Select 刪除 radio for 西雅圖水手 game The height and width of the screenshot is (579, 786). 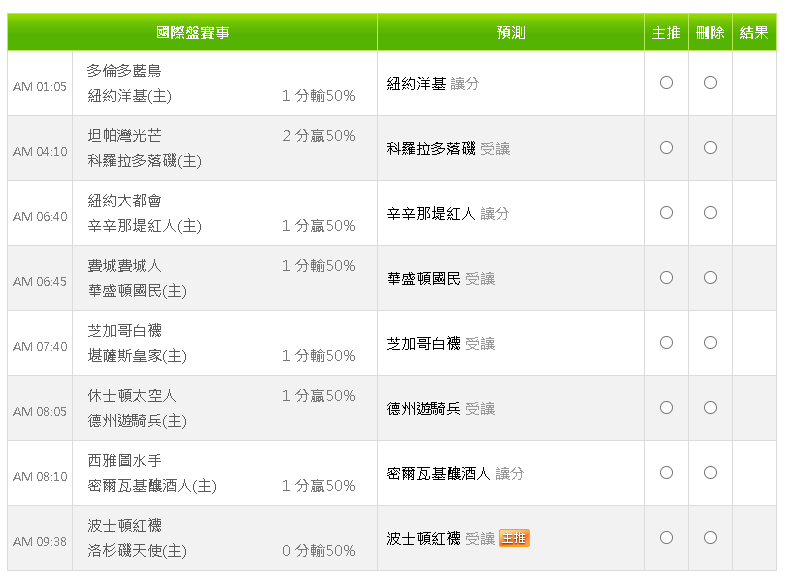[x=710, y=473]
